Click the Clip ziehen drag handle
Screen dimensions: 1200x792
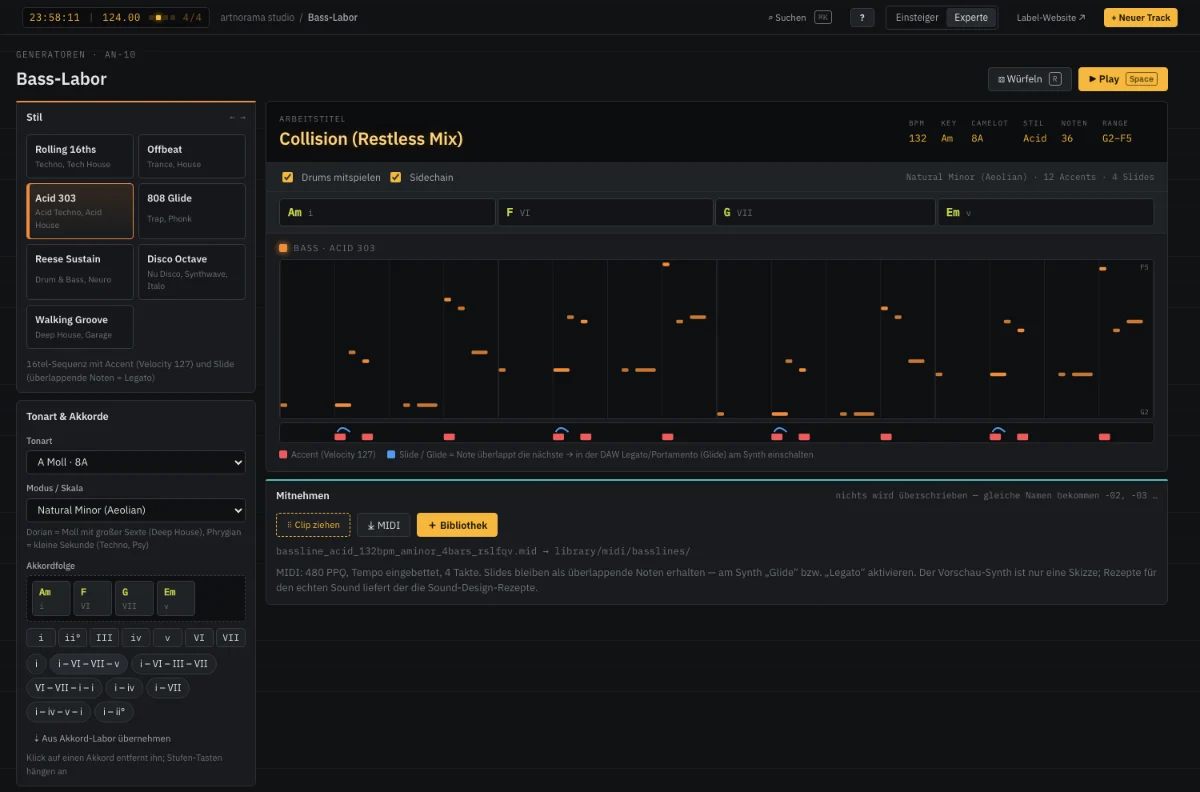click(x=313, y=525)
